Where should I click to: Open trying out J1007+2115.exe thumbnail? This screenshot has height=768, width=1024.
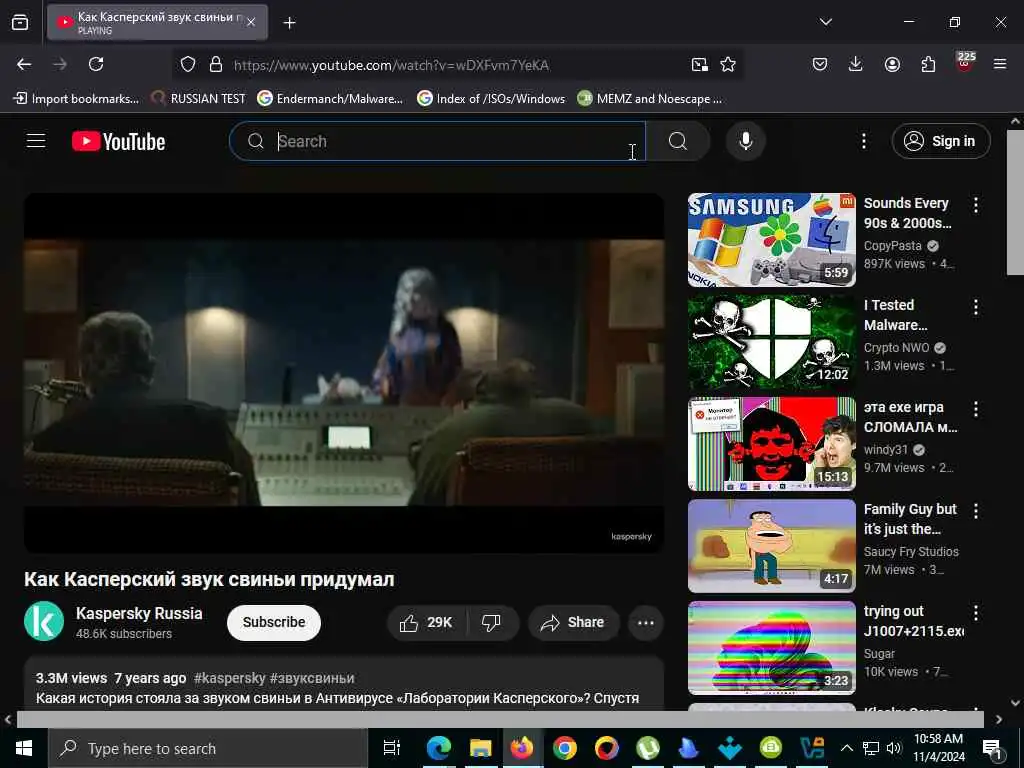(771, 648)
